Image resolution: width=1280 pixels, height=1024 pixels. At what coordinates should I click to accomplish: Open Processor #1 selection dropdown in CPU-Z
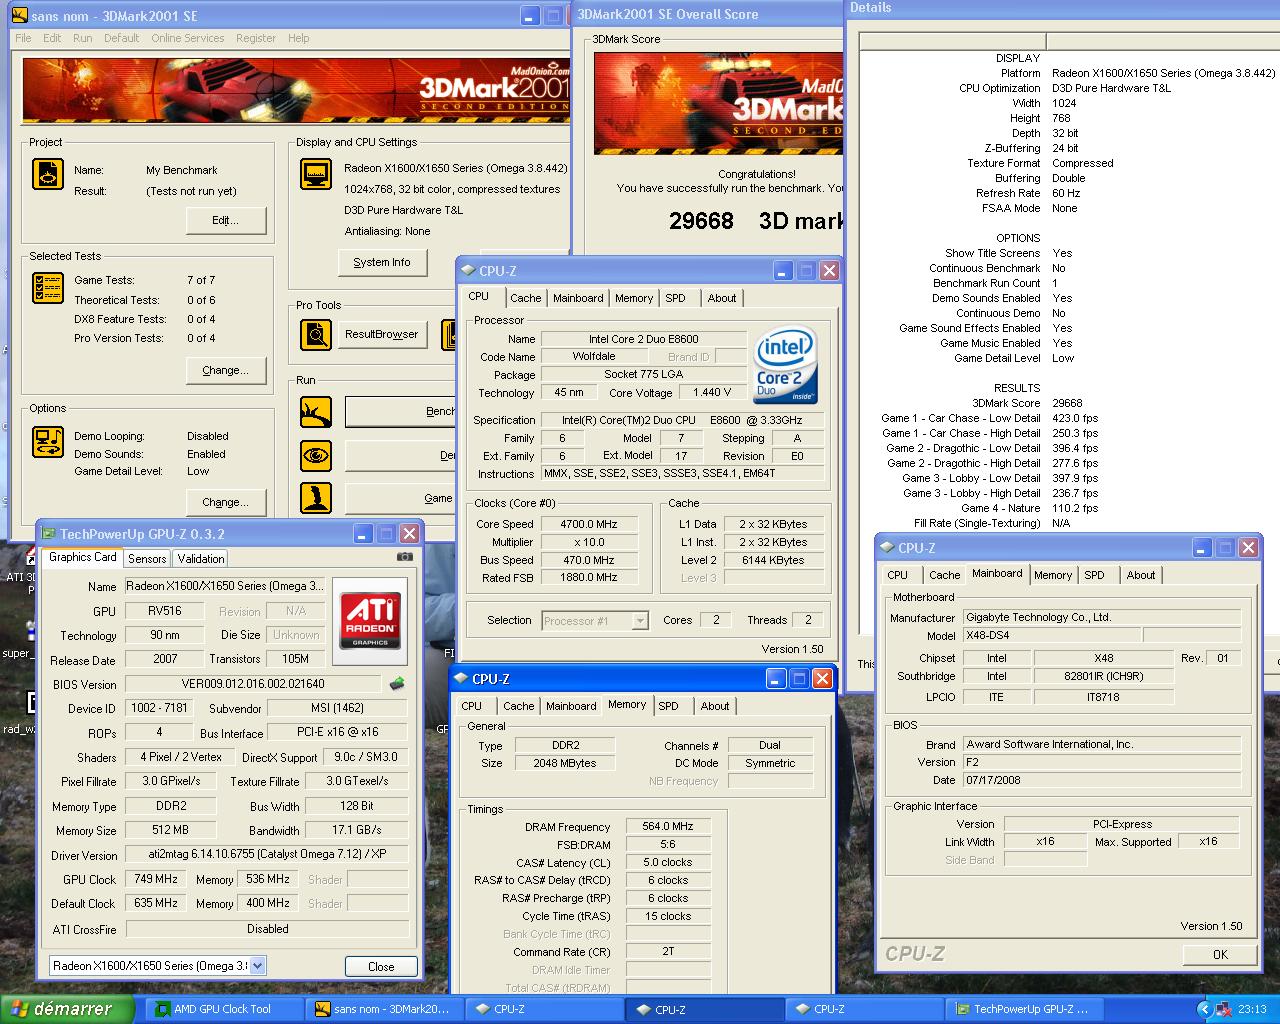coord(640,621)
